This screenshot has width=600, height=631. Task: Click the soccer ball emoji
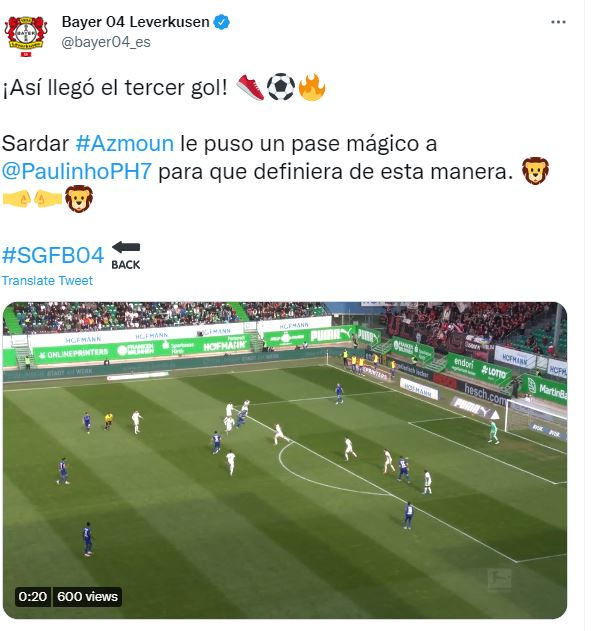281,87
